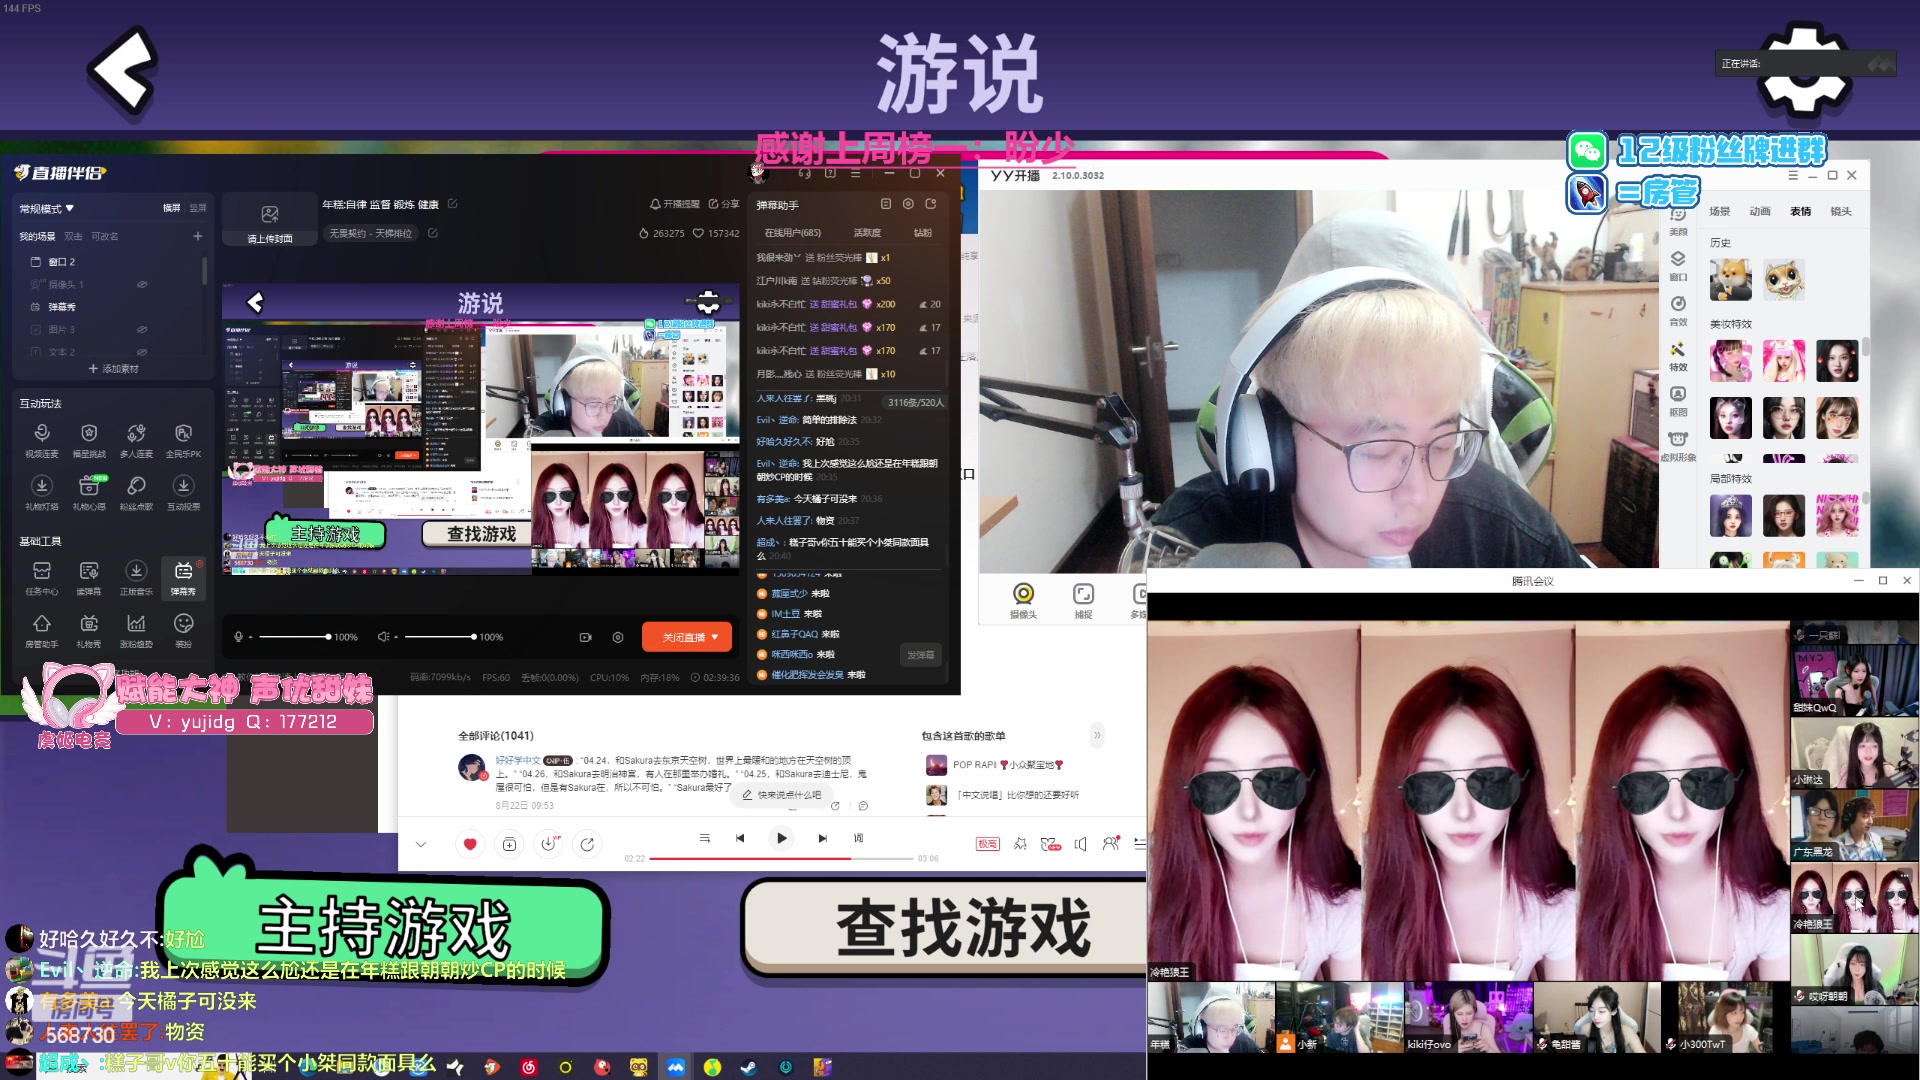Viewport: 1920px width, 1080px height.
Task: Open speaker options small arrow
Action: click(396, 637)
